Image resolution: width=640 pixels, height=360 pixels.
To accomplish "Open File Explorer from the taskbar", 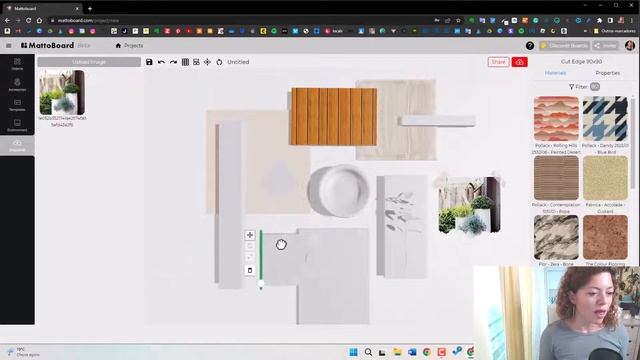I will coord(397,352).
